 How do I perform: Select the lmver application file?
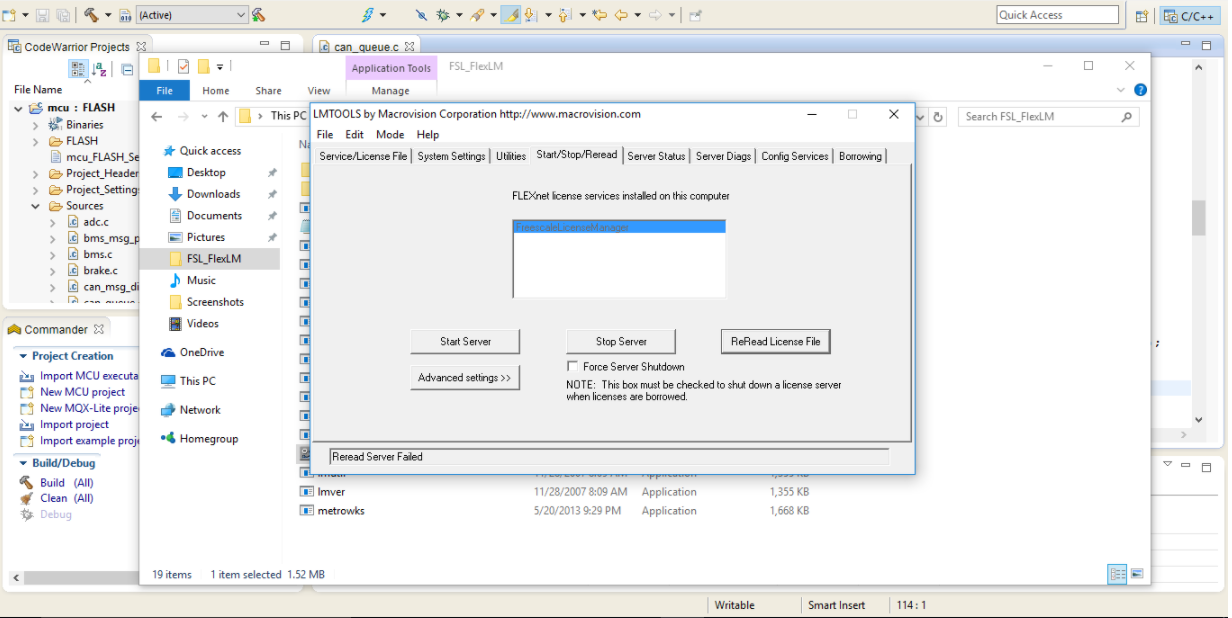pyautogui.click(x=331, y=492)
